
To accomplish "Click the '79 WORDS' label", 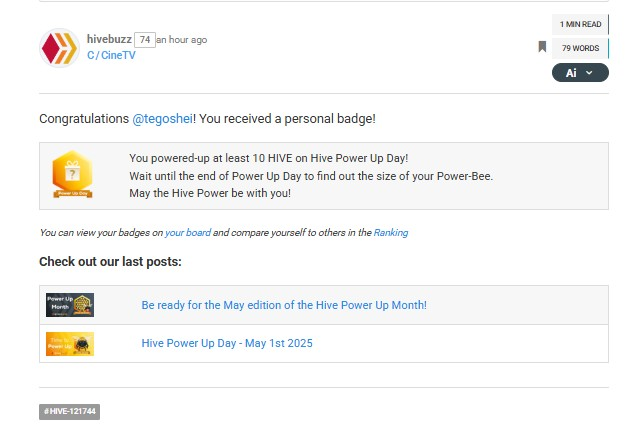I will click(580, 48).
